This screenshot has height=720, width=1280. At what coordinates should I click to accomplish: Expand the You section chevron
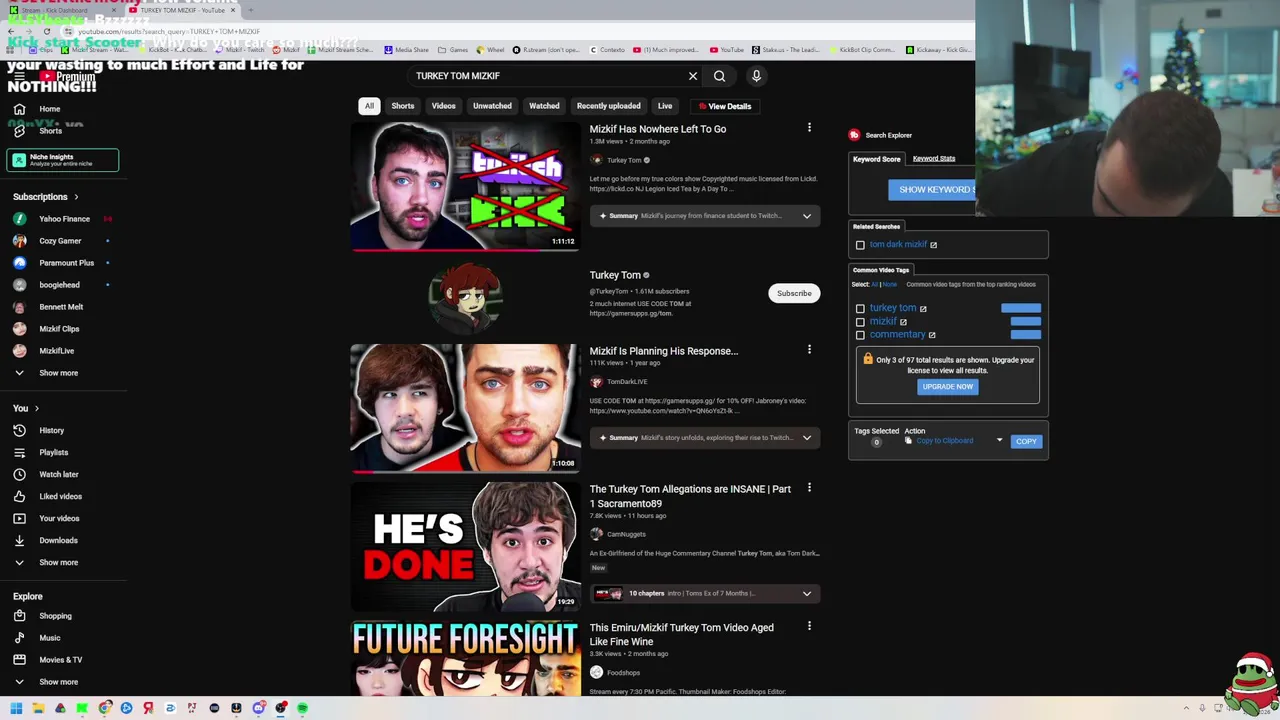coord(37,408)
